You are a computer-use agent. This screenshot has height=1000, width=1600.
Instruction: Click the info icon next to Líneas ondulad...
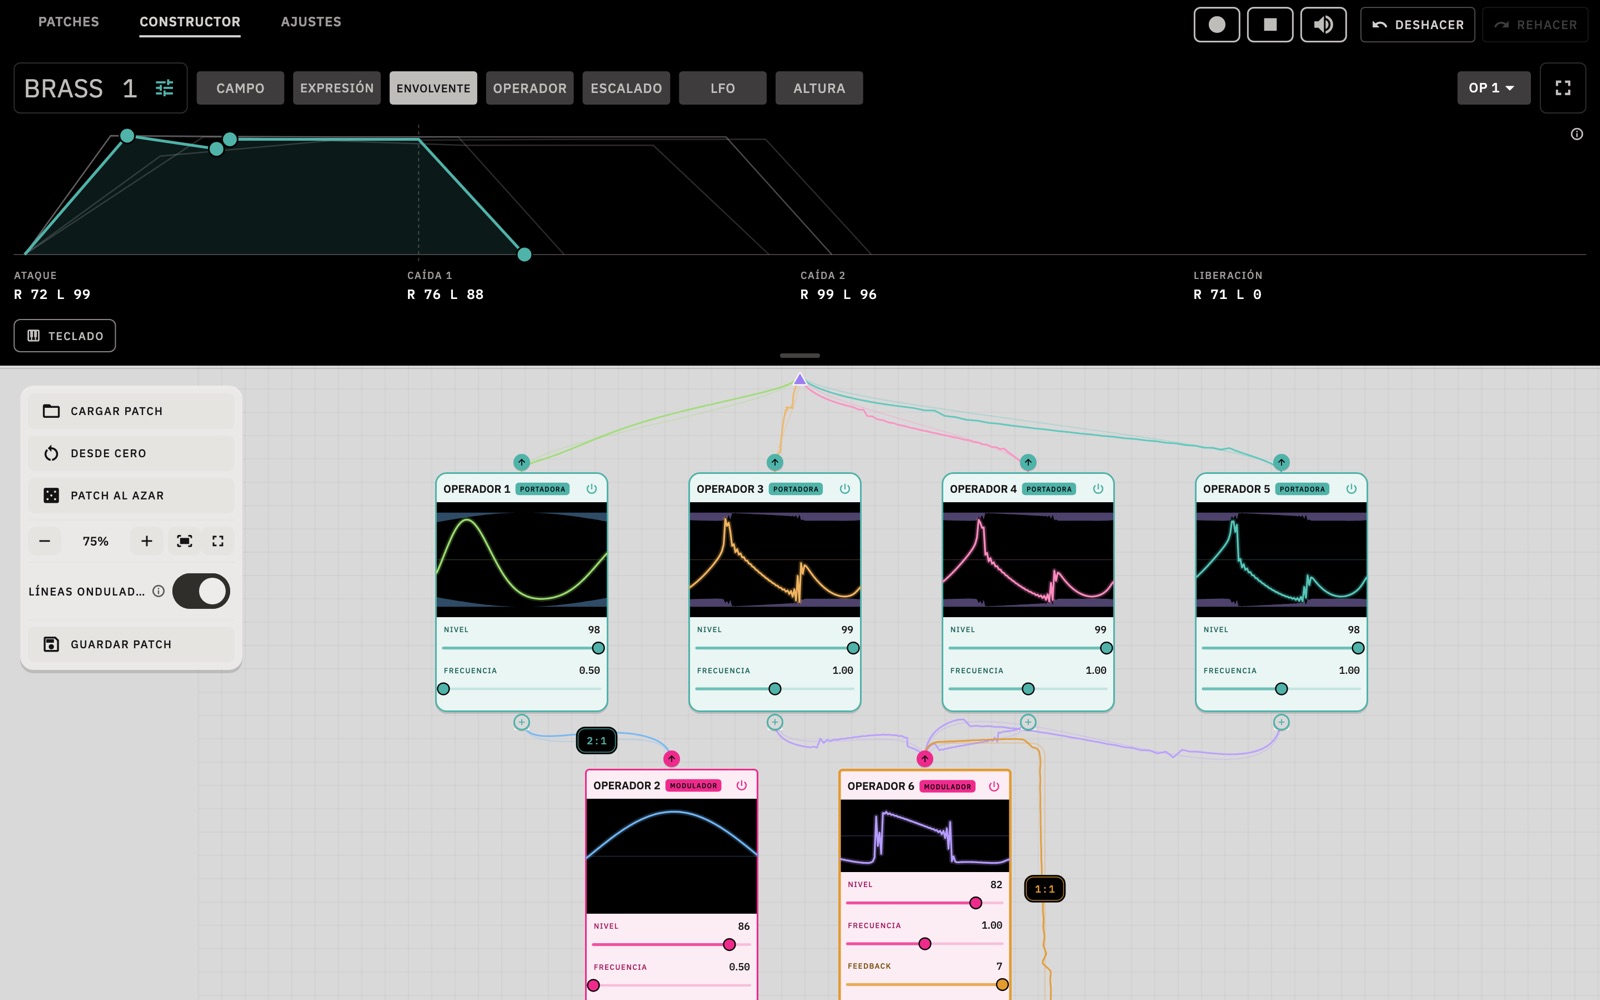tap(158, 591)
